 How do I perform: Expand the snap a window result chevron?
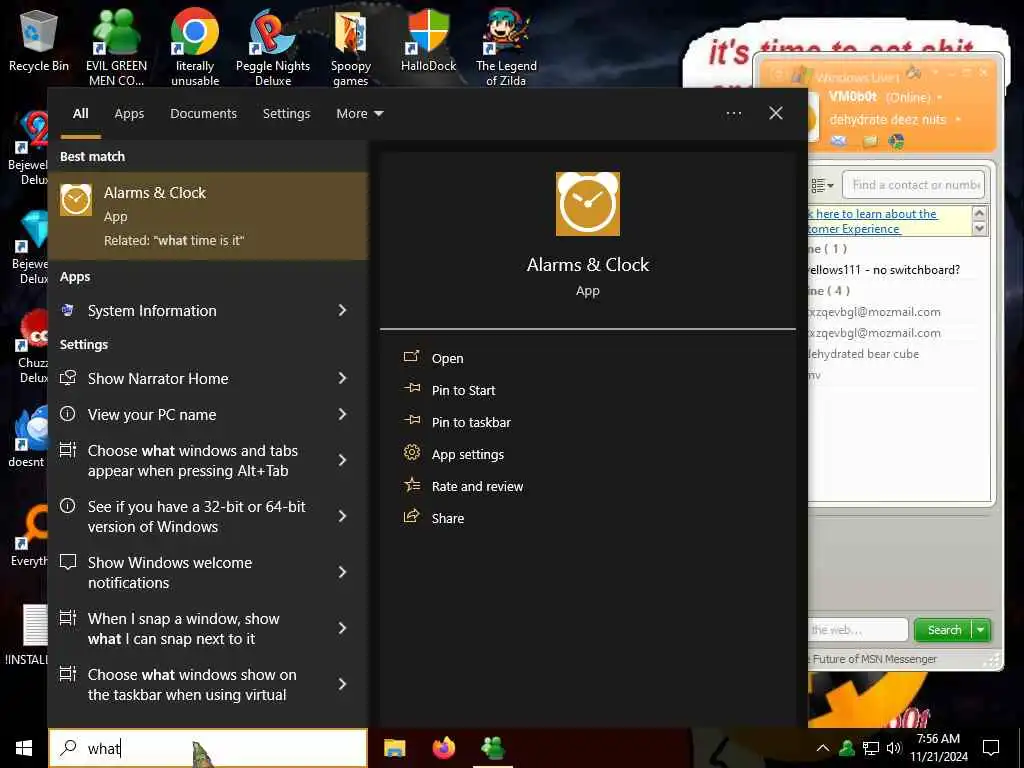click(342, 628)
